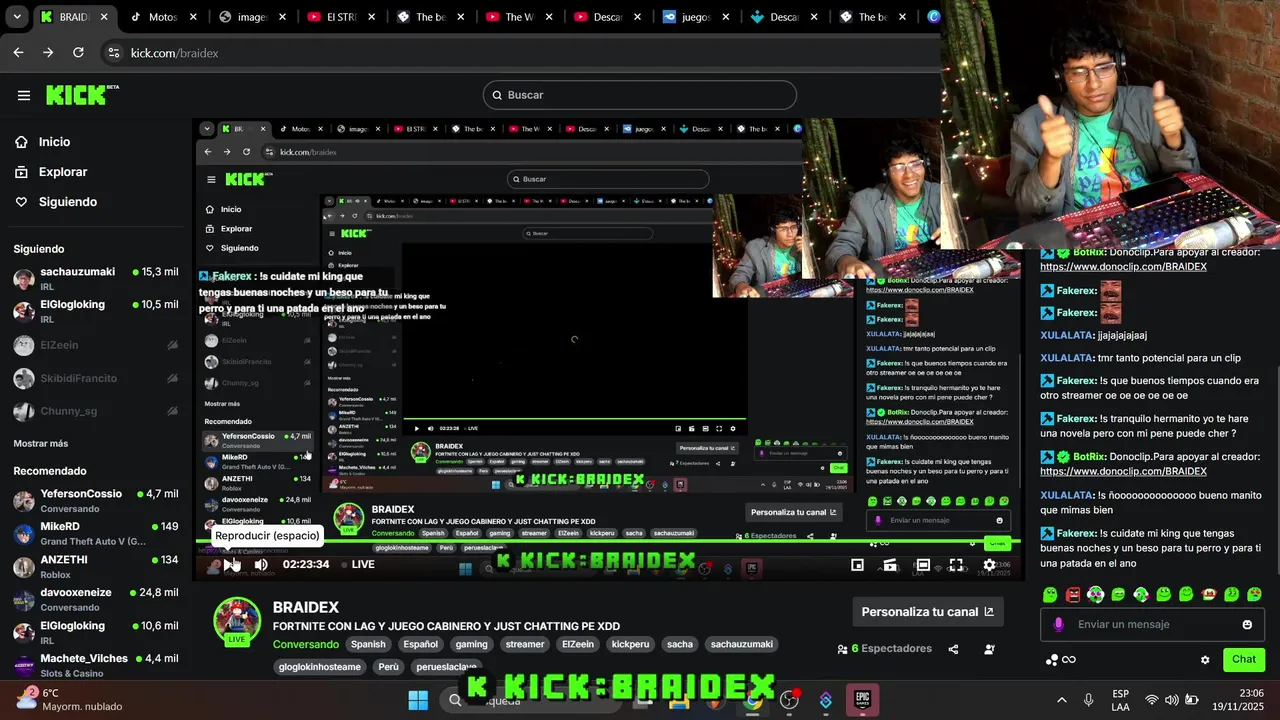Click the BRAIDEX channel avatar
This screenshot has width=1280, height=720.
(x=237, y=620)
